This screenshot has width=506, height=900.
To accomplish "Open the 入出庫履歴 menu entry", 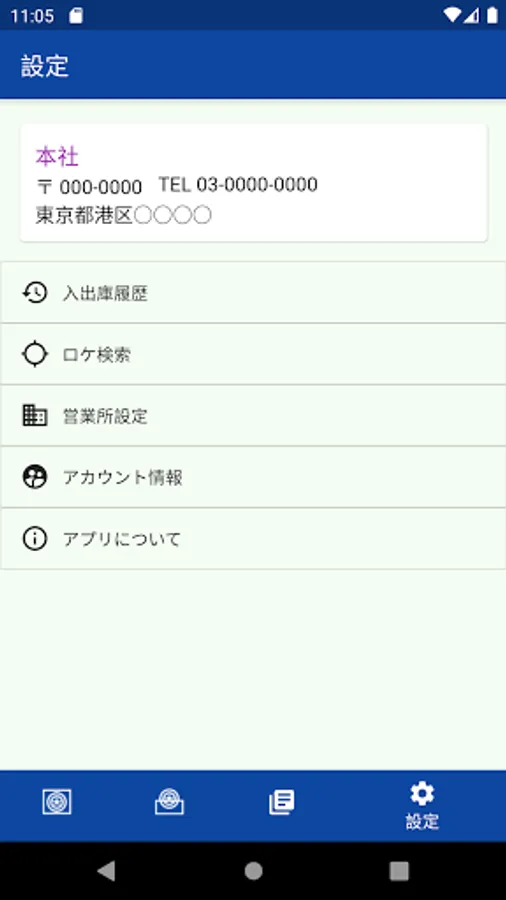I will point(253,293).
